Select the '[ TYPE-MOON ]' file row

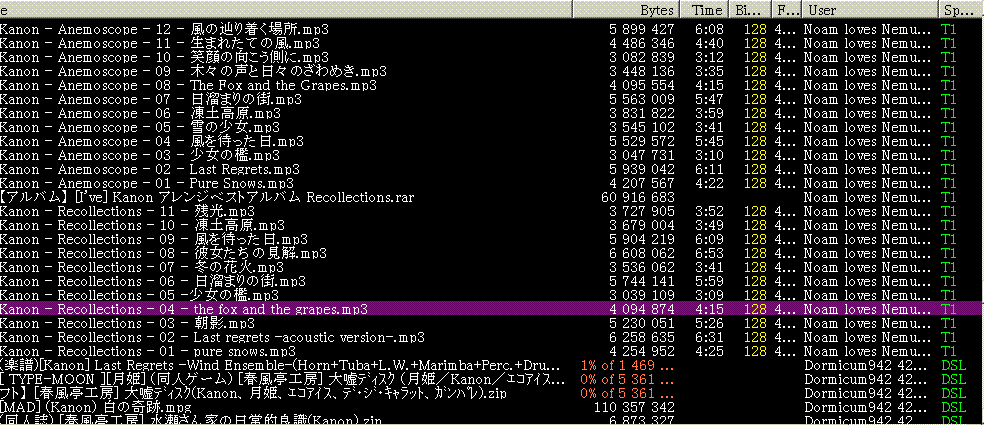282,379
